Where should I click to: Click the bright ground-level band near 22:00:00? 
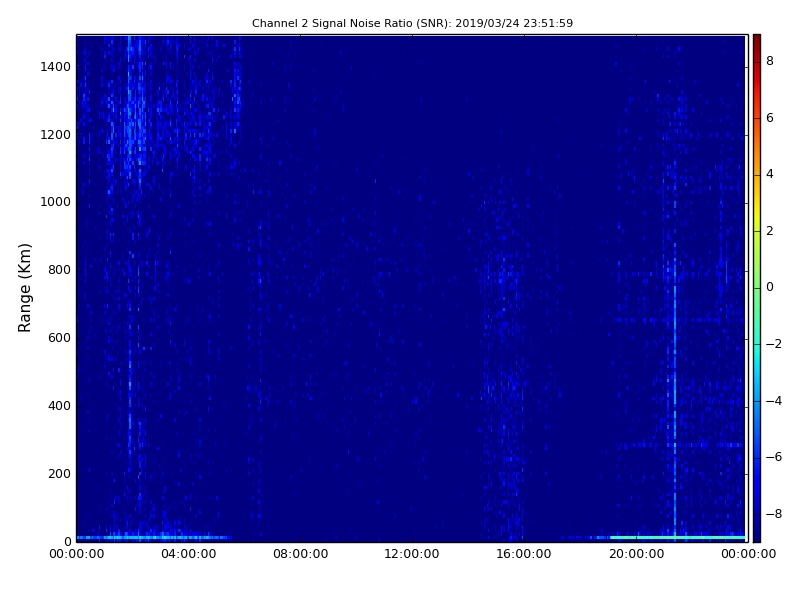click(678, 537)
